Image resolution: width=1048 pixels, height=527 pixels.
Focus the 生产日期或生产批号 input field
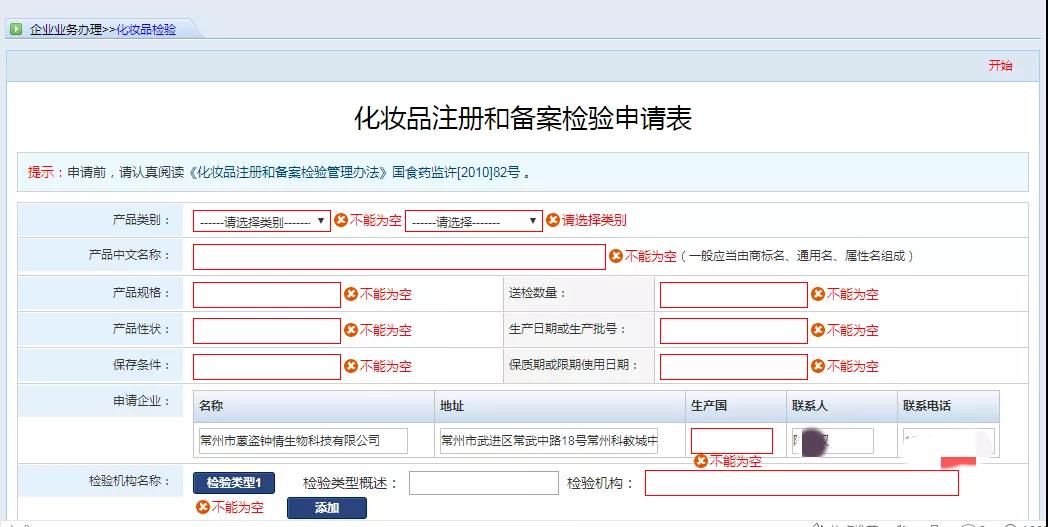point(734,331)
